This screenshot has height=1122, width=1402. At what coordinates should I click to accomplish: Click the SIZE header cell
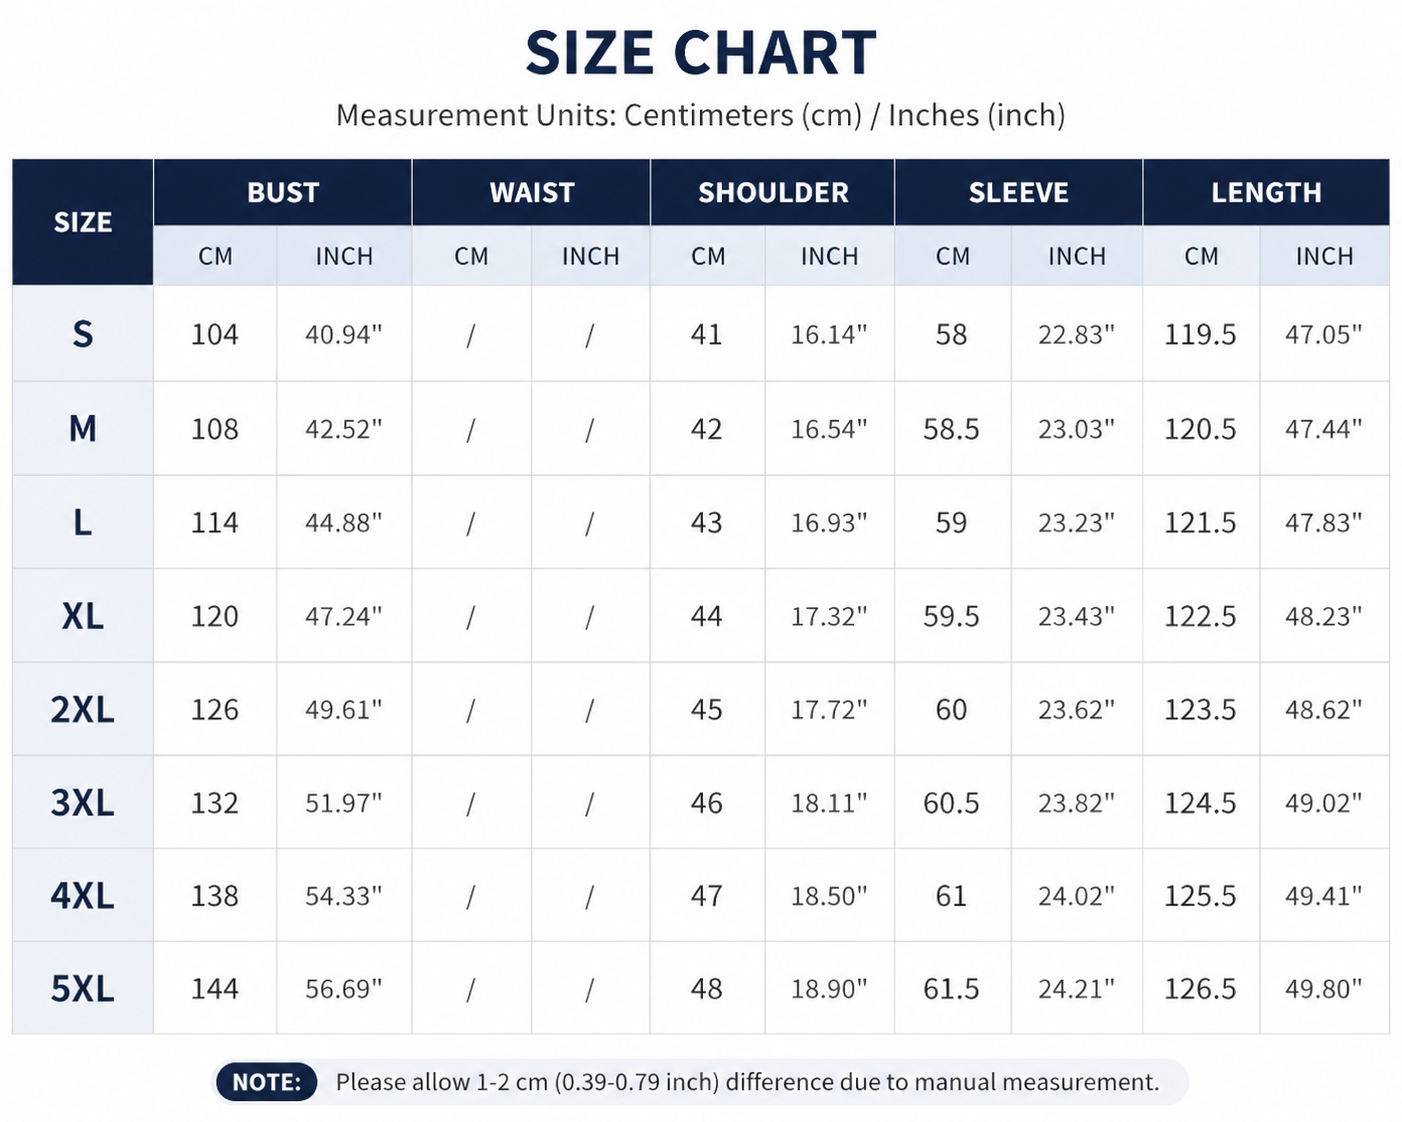(x=83, y=222)
